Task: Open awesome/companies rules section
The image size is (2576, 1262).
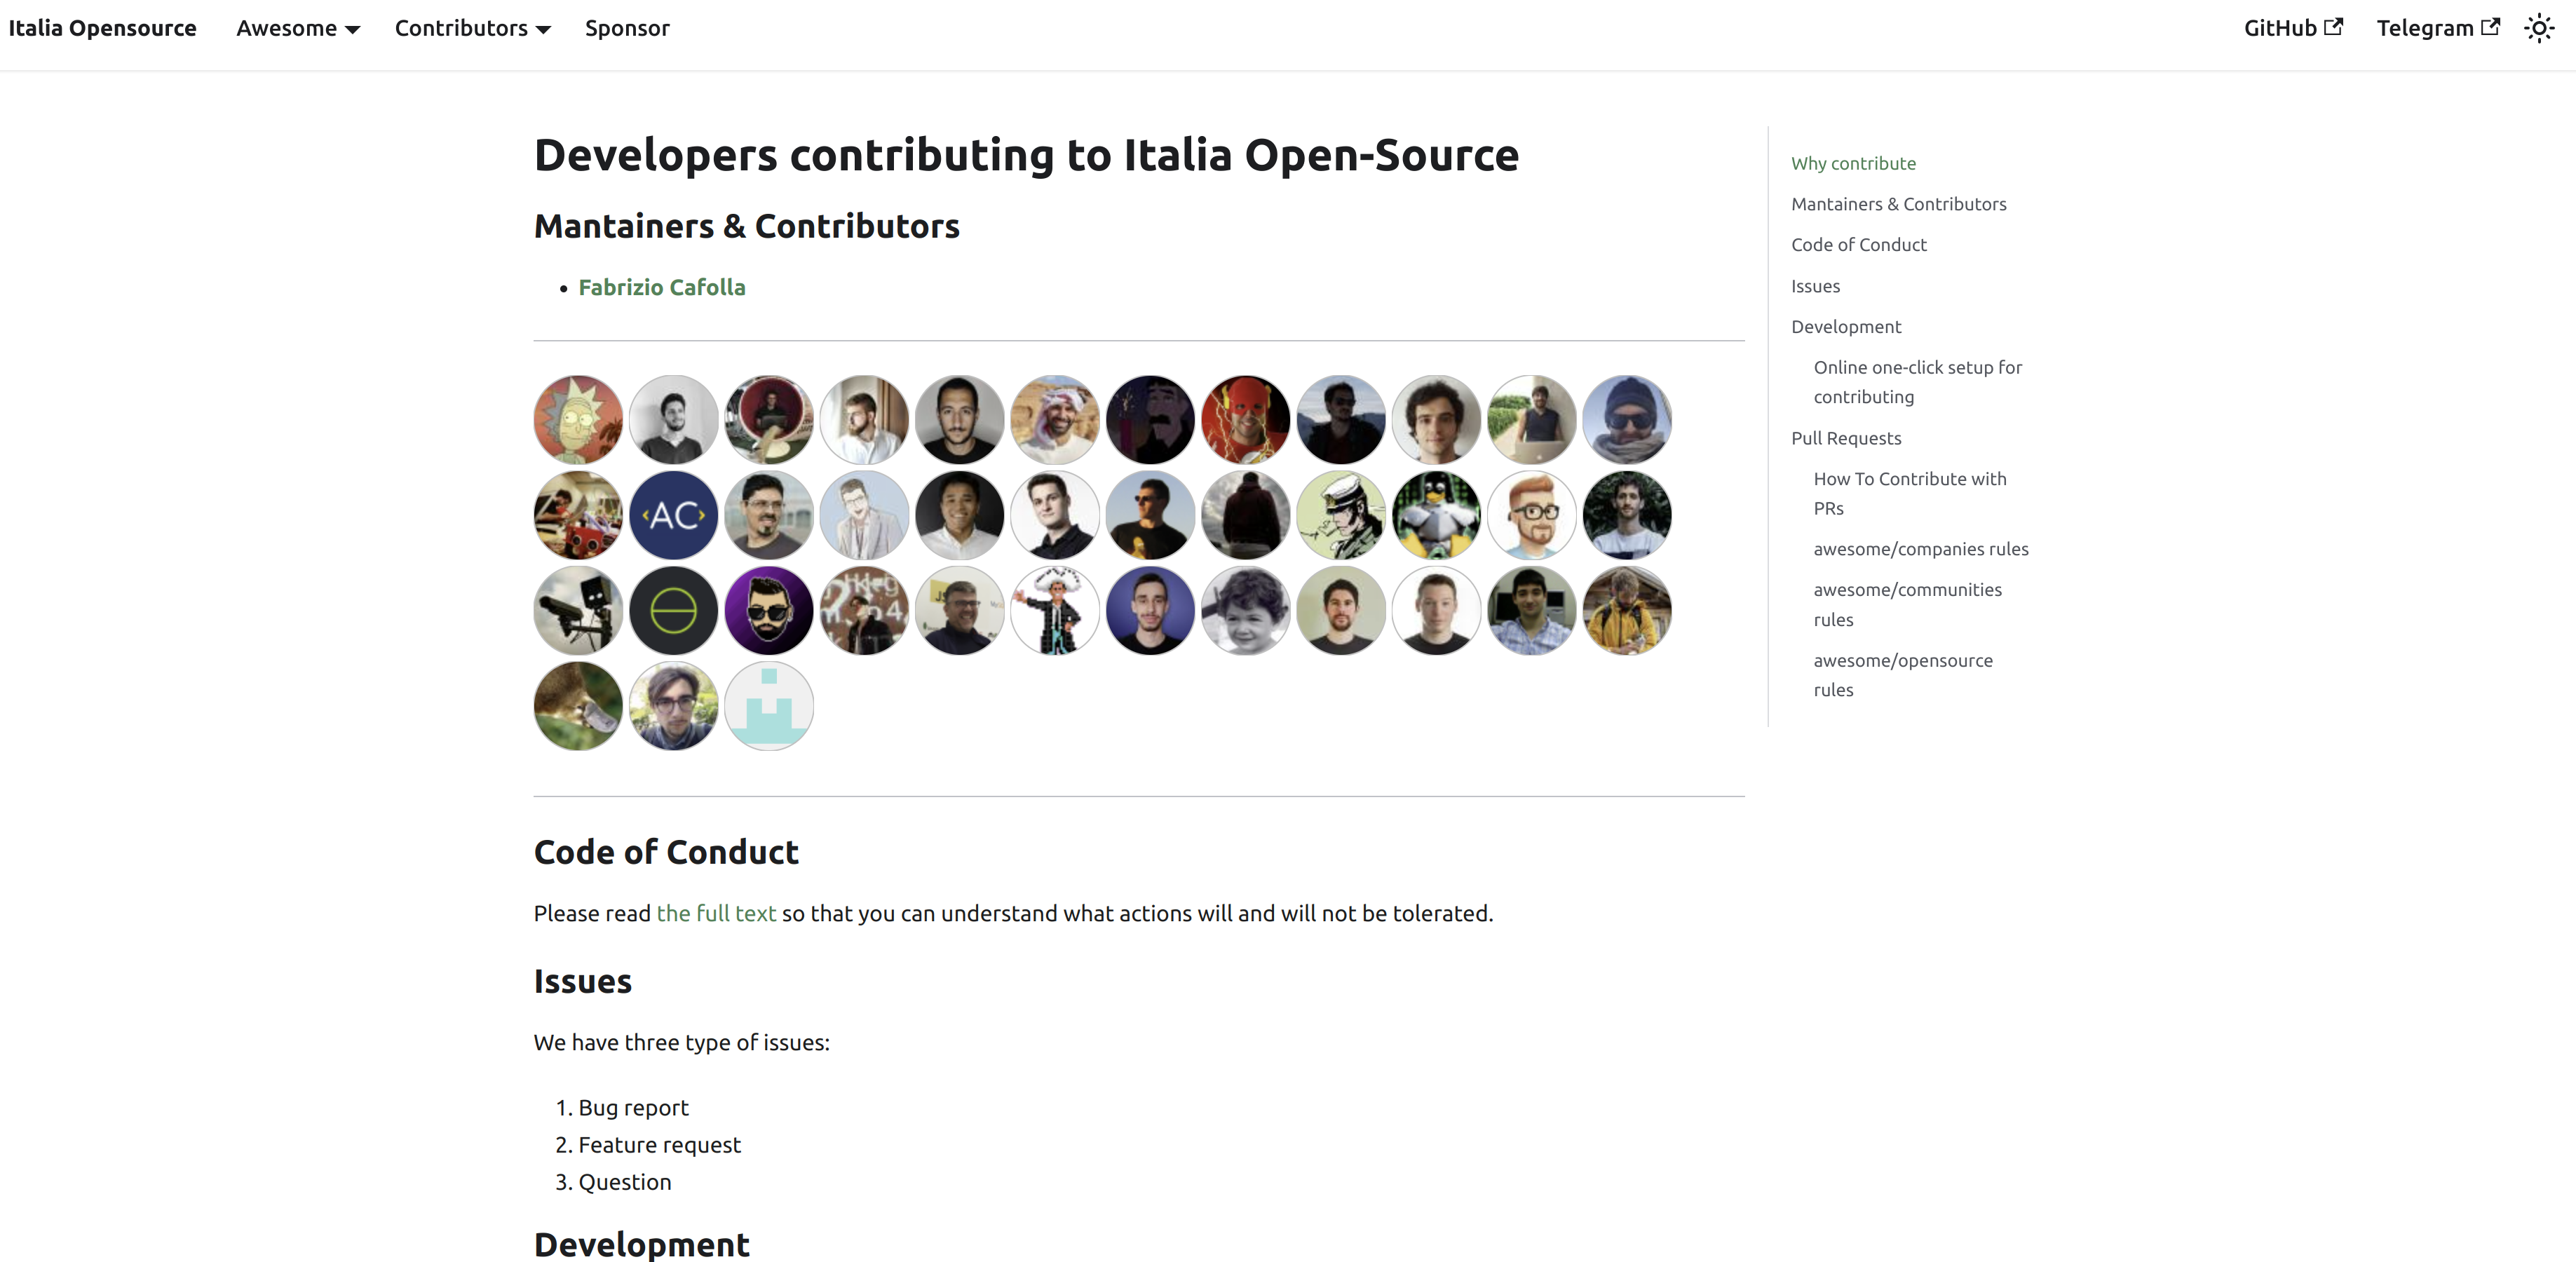Action: tap(1920, 549)
